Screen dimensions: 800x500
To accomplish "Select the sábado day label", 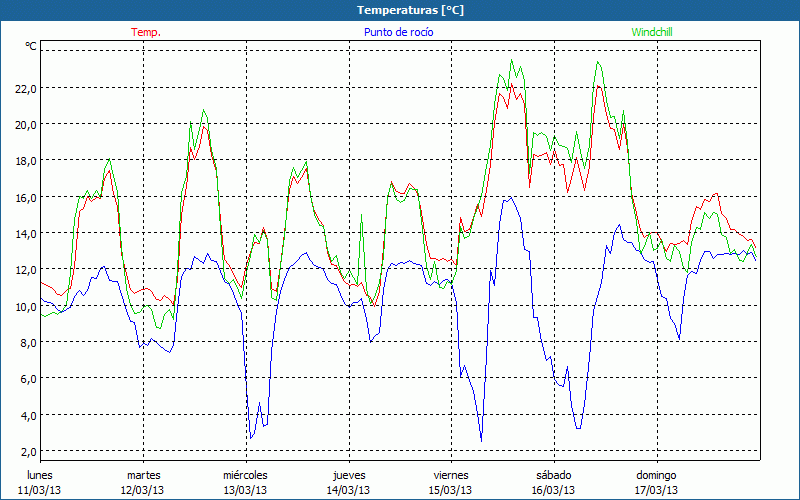I will (553, 475).
